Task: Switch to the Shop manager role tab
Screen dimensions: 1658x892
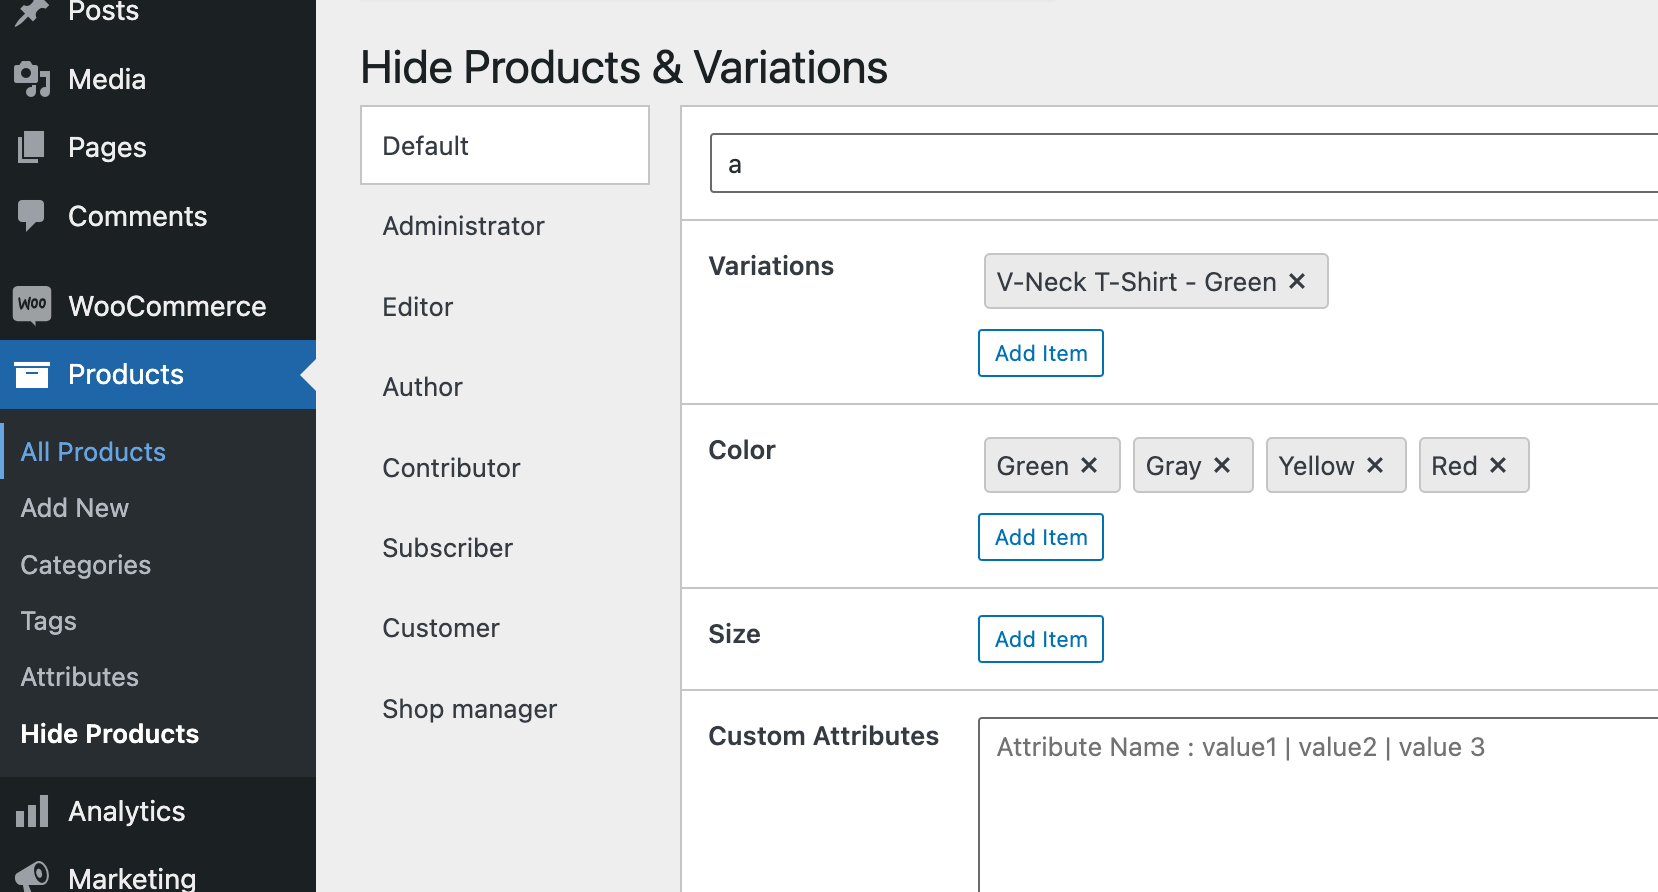Action: point(469,709)
